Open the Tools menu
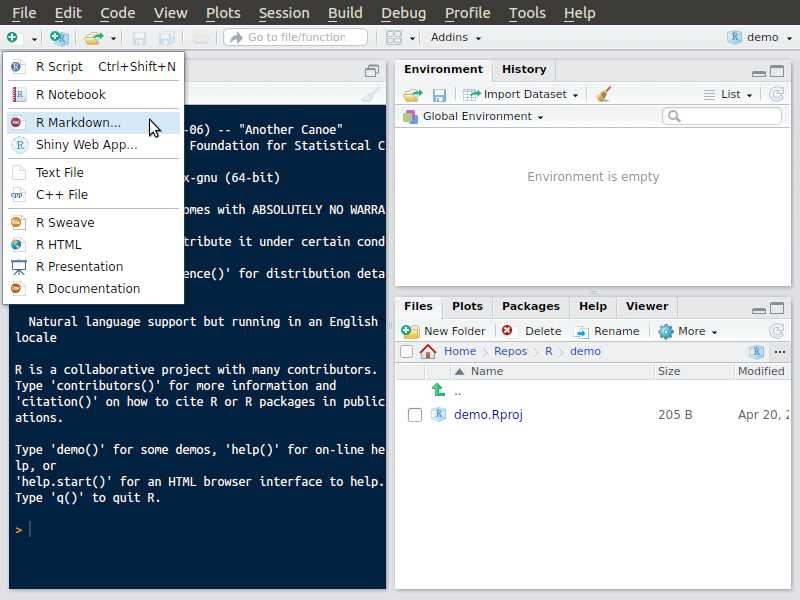Viewport: 800px width, 600px height. [x=527, y=13]
